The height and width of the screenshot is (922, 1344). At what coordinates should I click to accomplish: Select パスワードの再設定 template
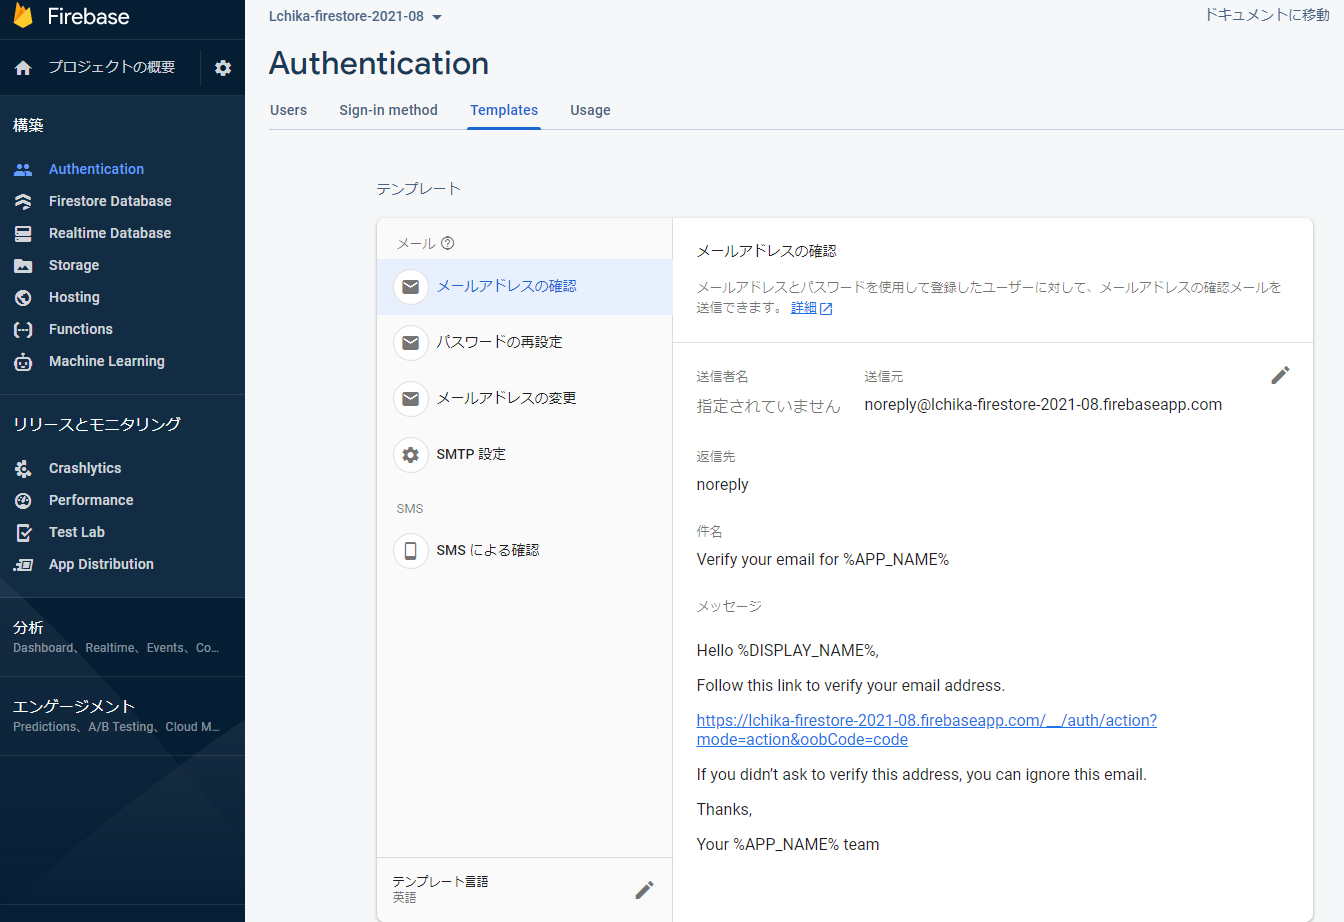click(524, 343)
